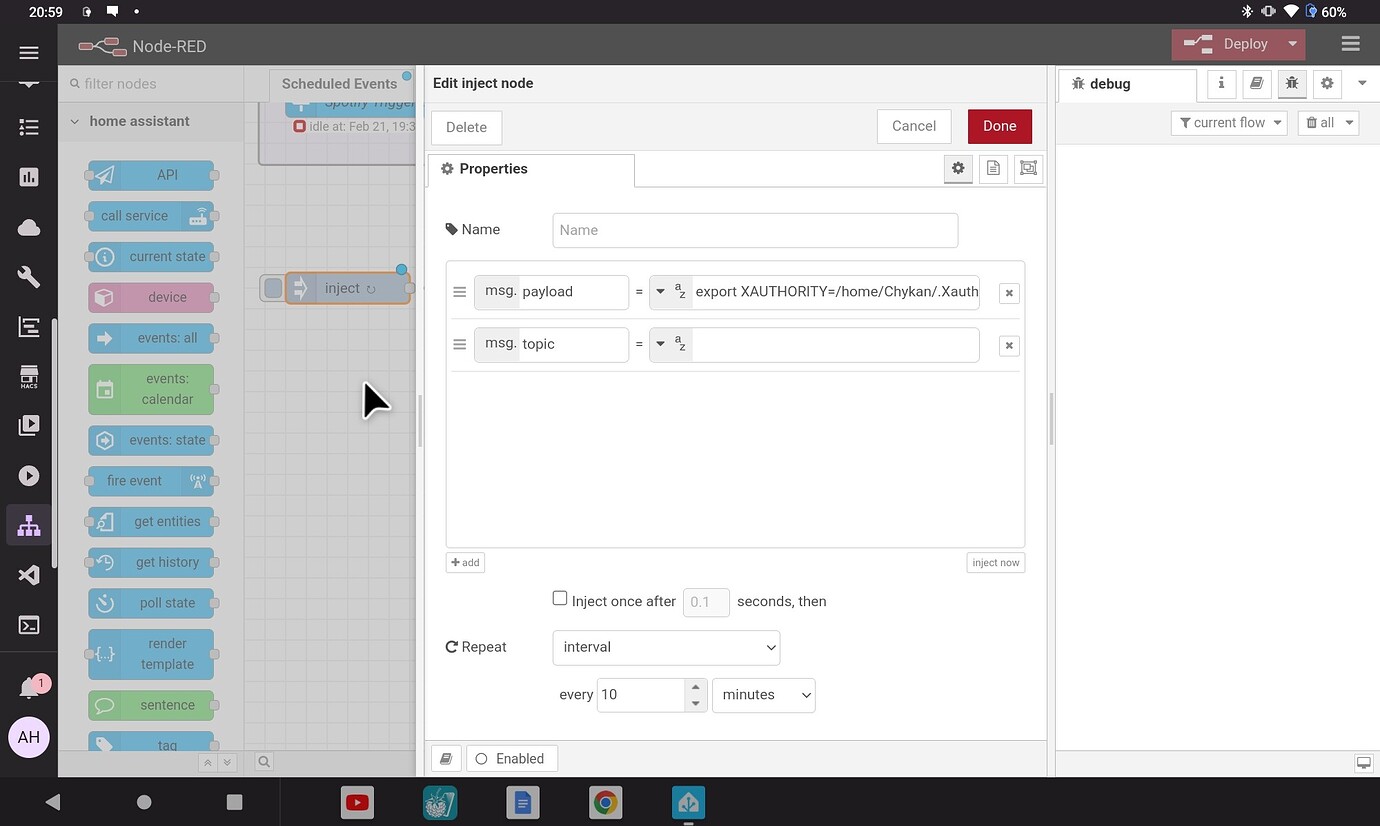
Task: Select the debug sidebar tab
Action: [1127, 84]
